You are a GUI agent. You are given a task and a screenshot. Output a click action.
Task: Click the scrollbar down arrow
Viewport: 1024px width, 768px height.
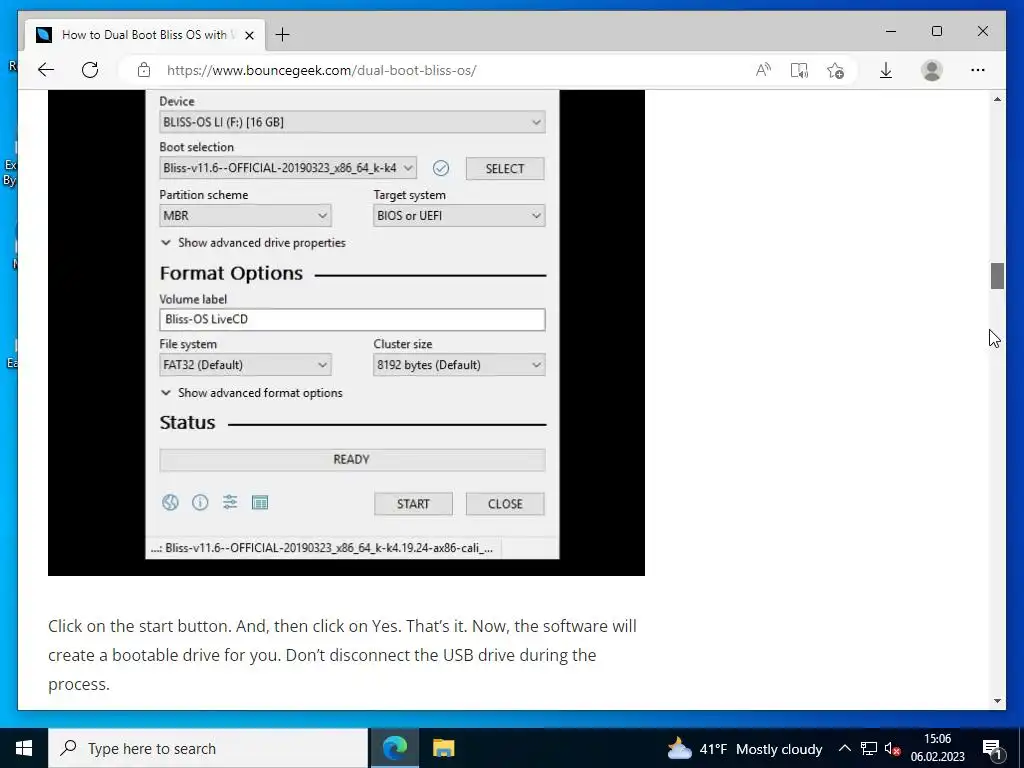(x=997, y=701)
